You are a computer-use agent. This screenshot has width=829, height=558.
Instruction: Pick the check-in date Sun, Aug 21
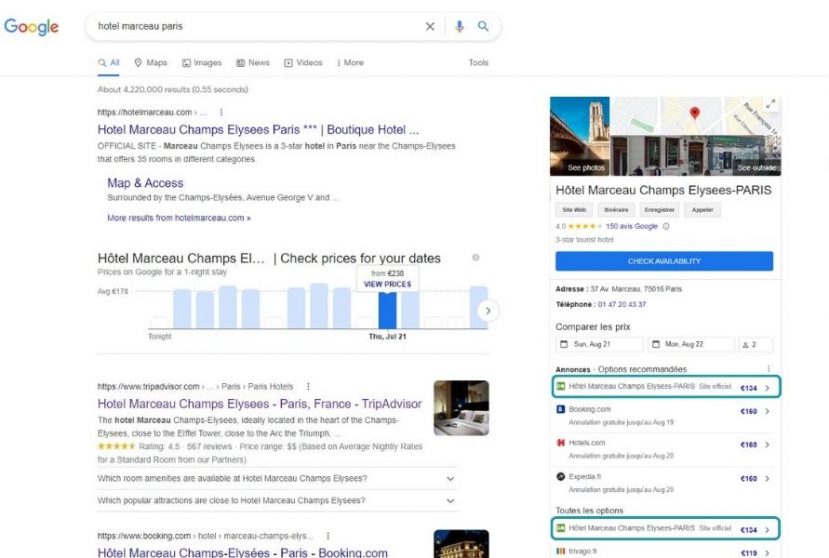coord(600,344)
